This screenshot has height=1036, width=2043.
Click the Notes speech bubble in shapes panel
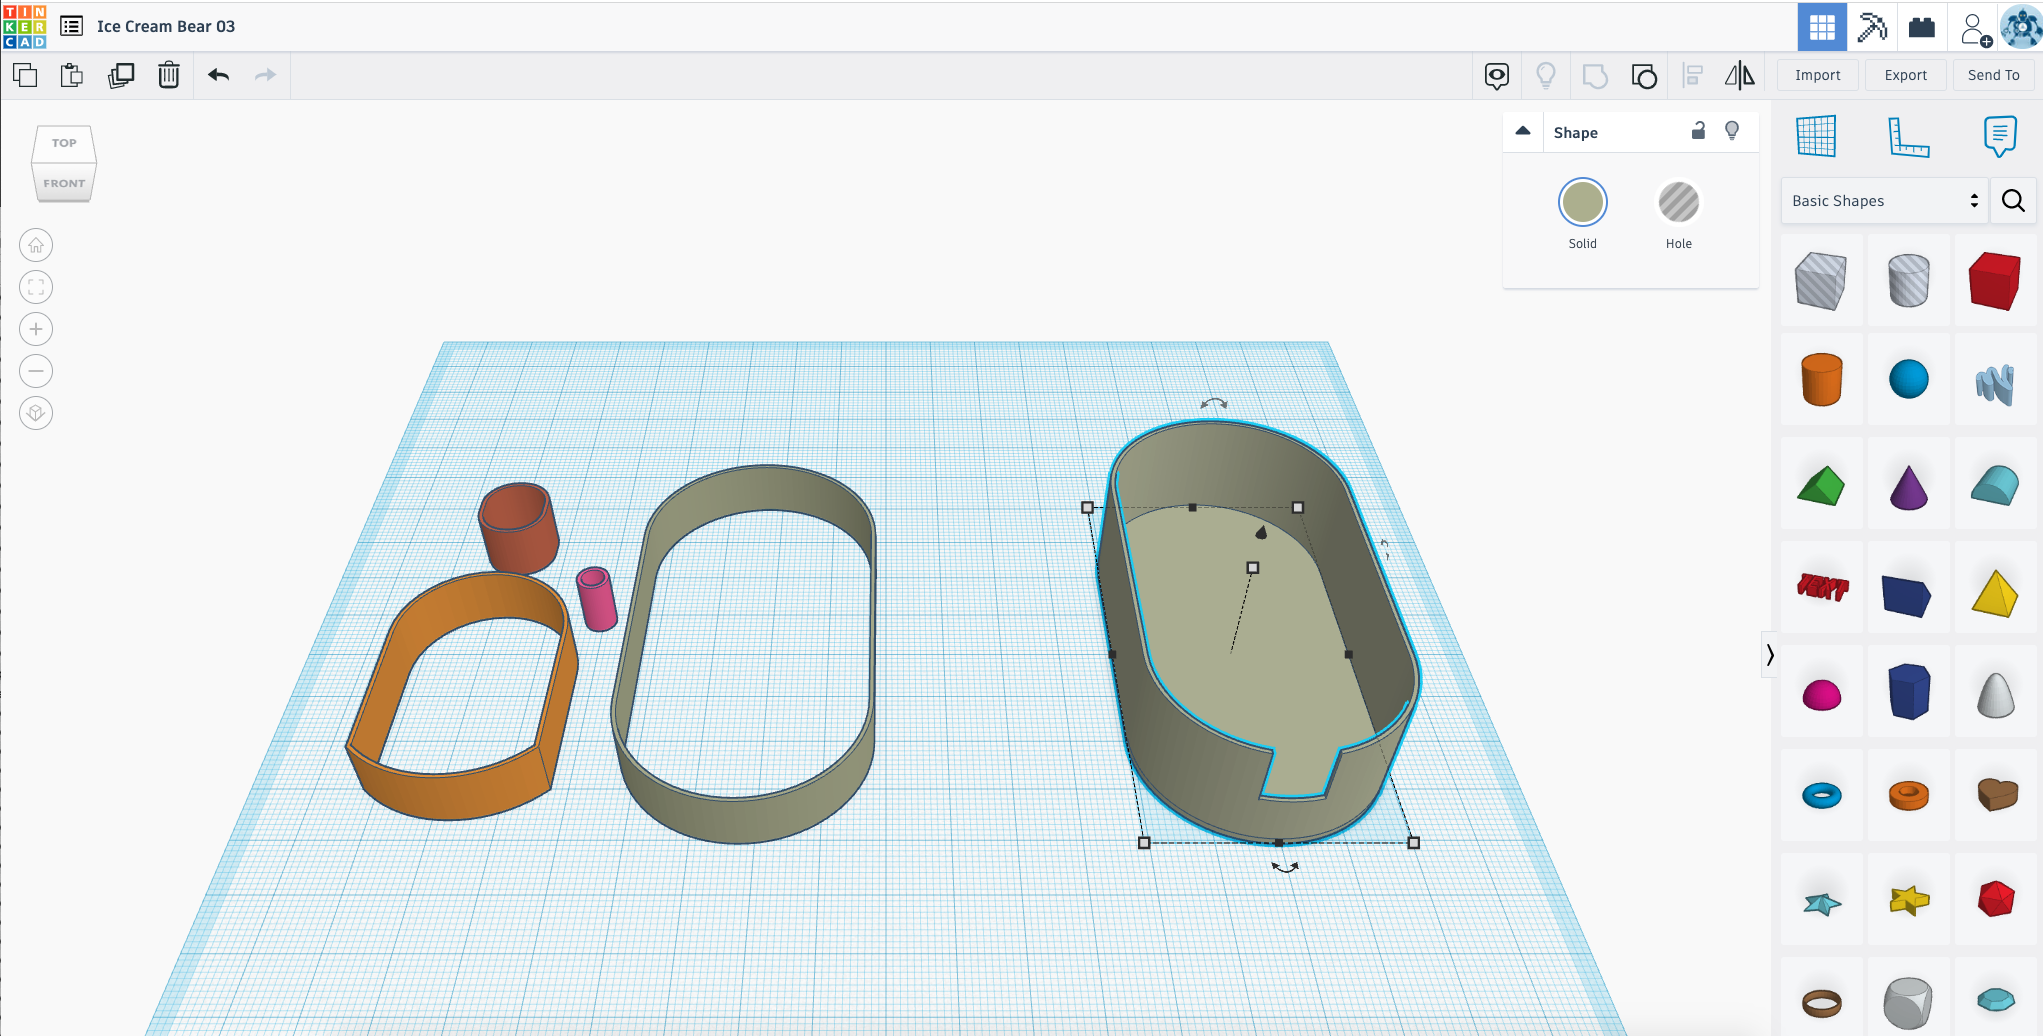(2000, 136)
